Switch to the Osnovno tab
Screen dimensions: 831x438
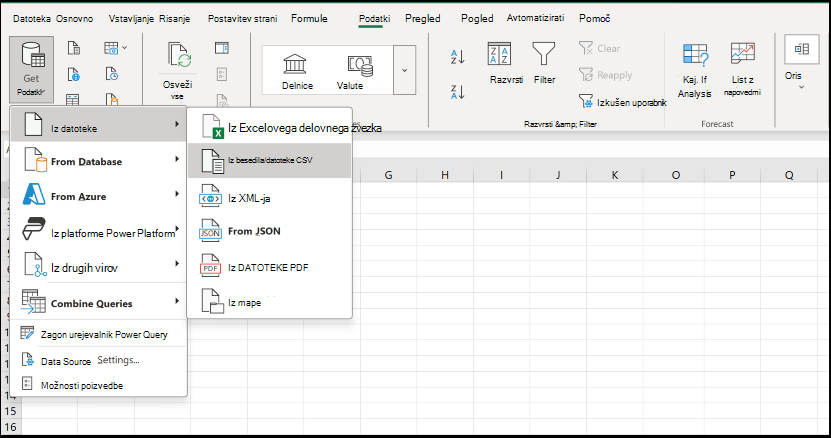click(x=74, y=19)
